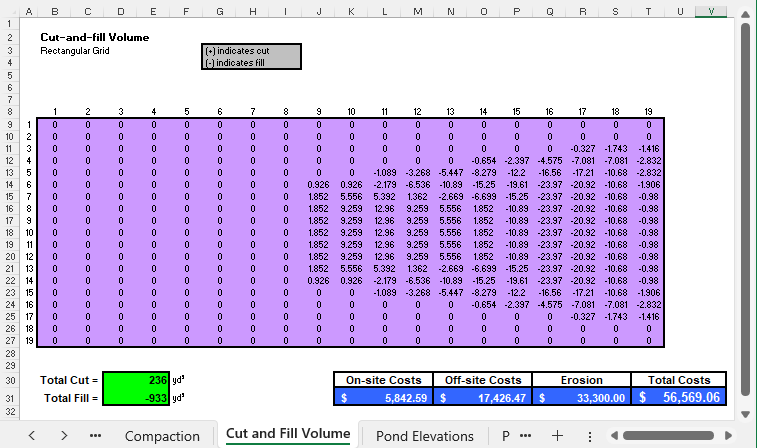Viewport: 757px width, 448px height.
Task: Click the vertical dots sheet tab bar handle
Action: pos(590,436)
